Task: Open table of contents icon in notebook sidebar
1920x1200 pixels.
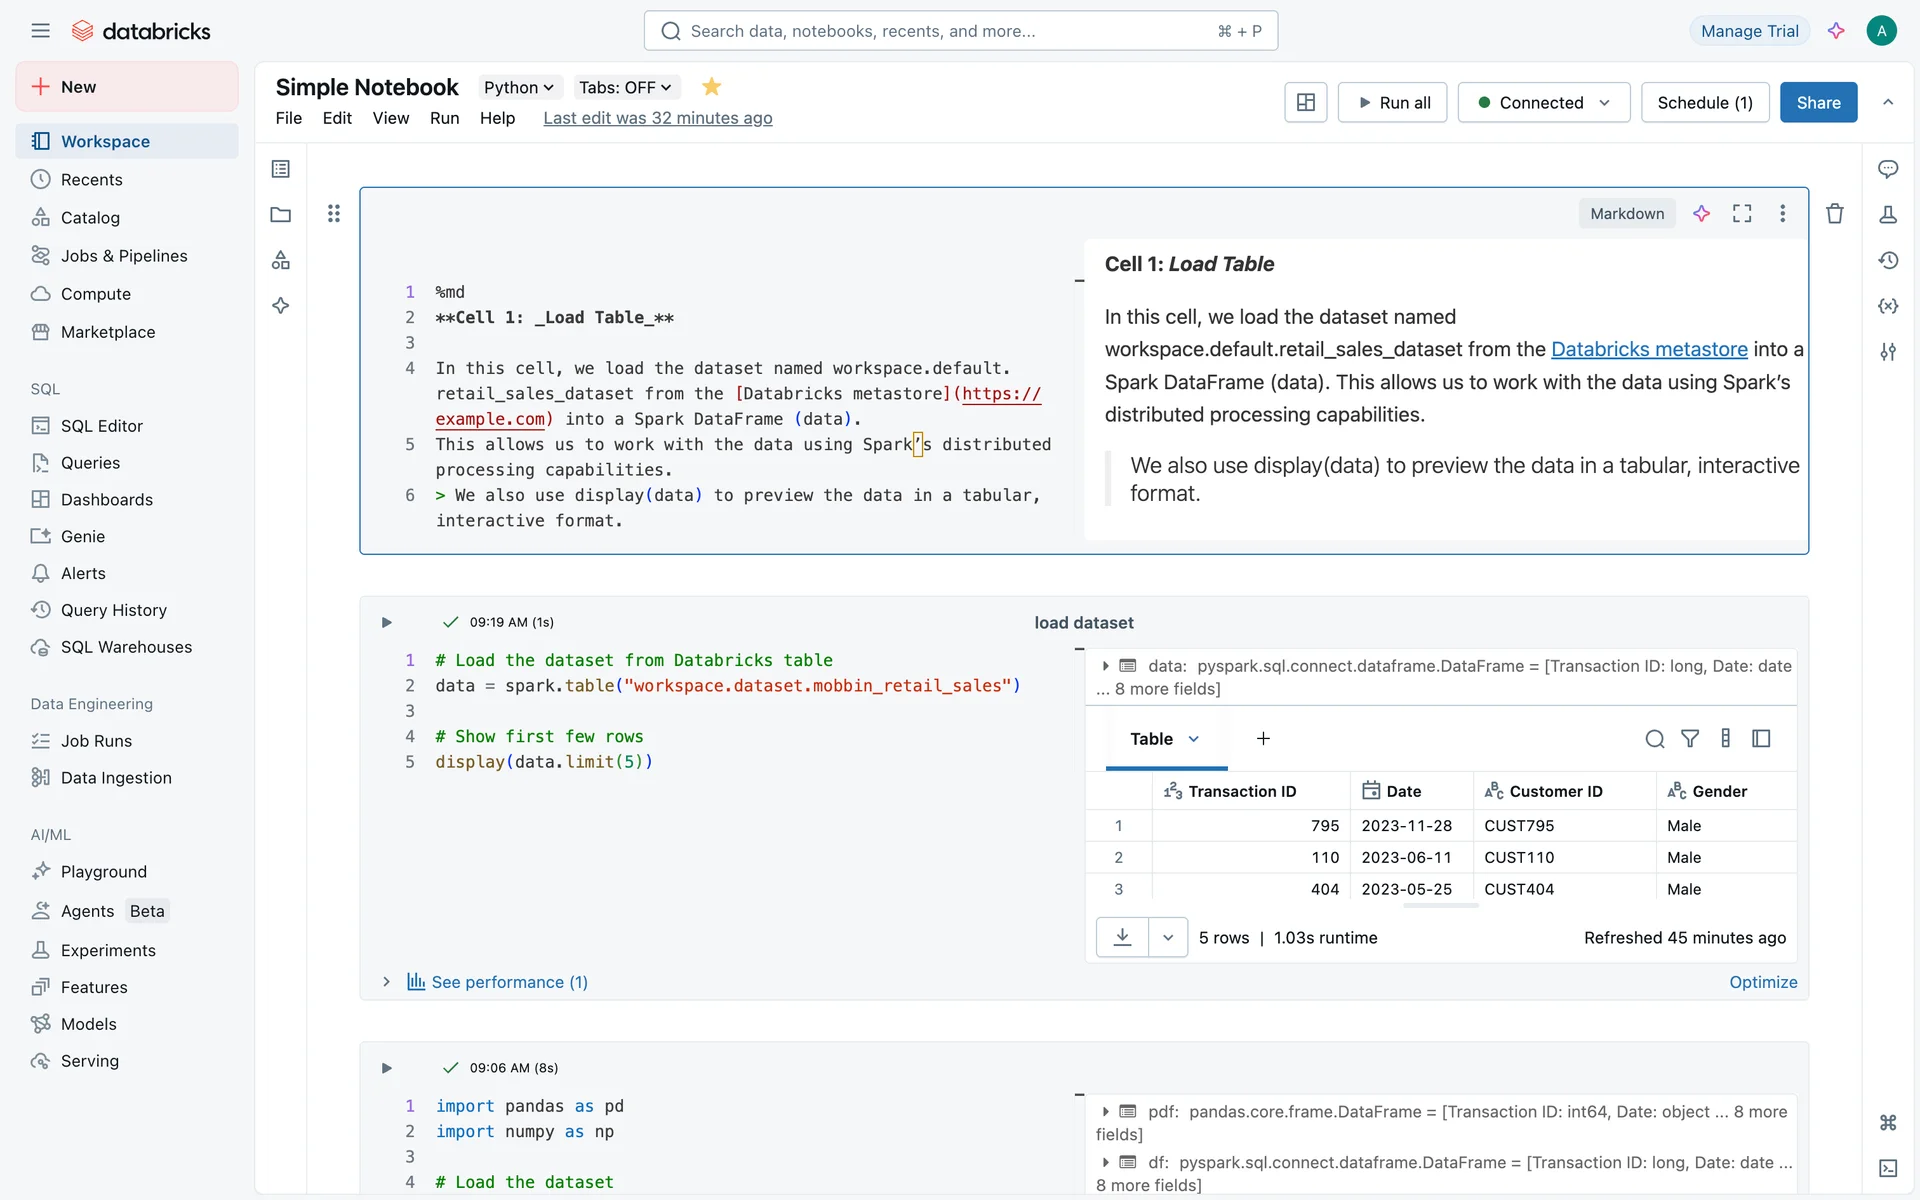Action: (x=281, y=169)
